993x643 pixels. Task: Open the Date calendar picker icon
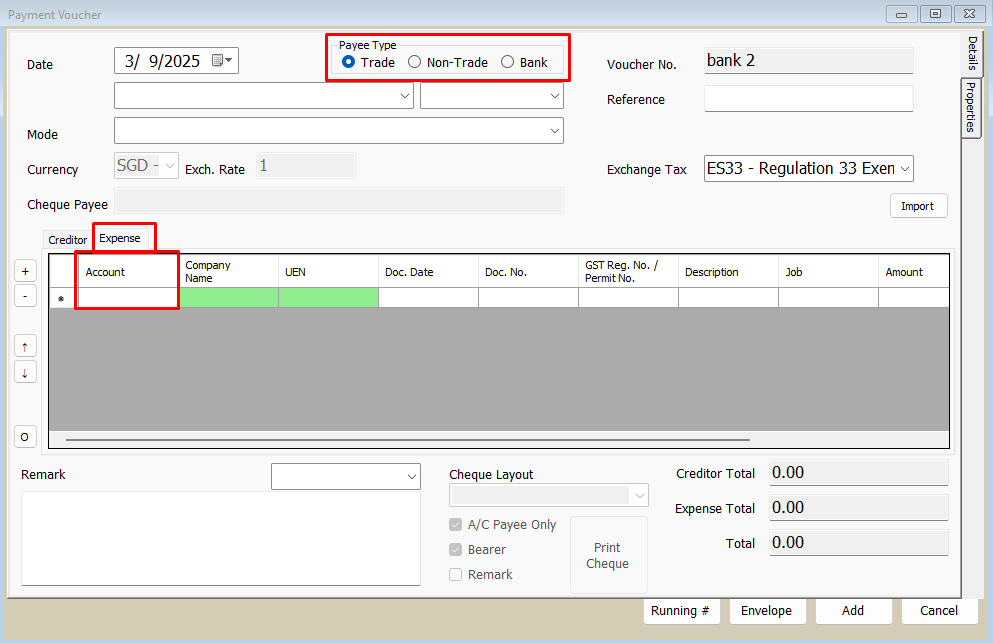[222, 61]
